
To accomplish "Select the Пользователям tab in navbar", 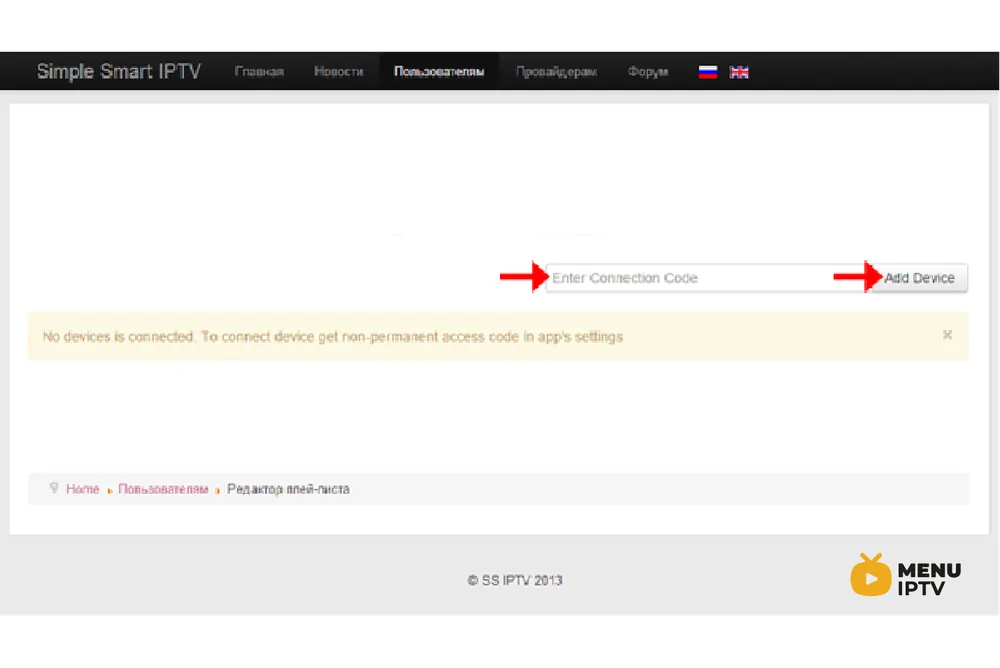I will tap(439, 71).
